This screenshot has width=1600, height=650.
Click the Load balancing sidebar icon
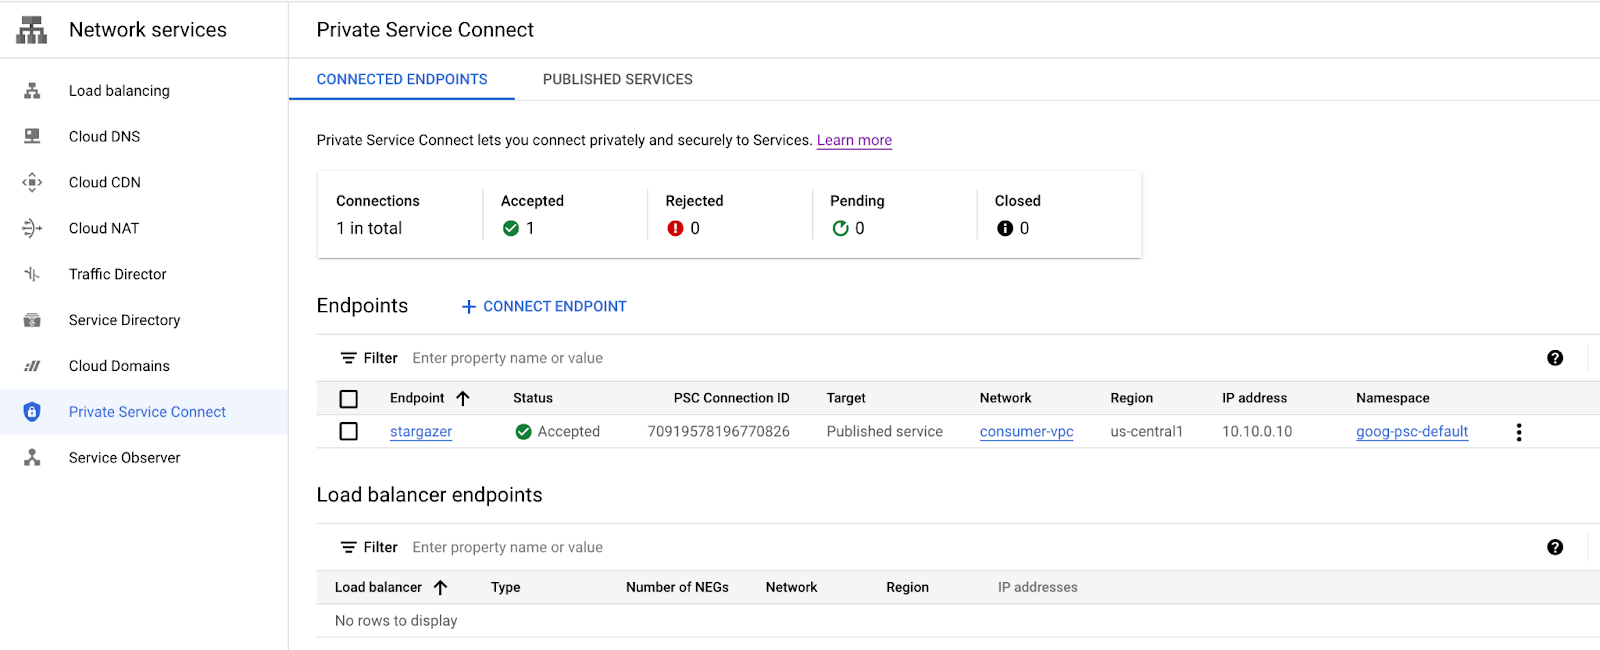pyautogui.click(x=32, y=91)
